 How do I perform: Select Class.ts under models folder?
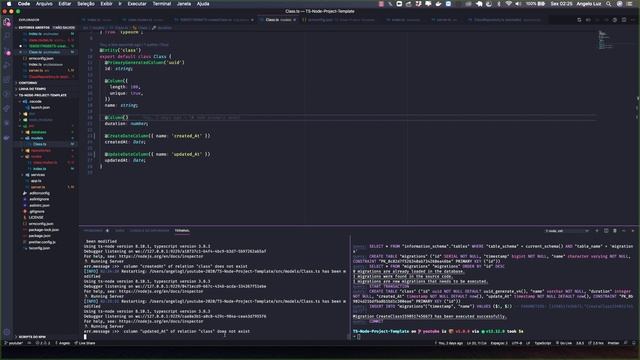pos(40,144)
